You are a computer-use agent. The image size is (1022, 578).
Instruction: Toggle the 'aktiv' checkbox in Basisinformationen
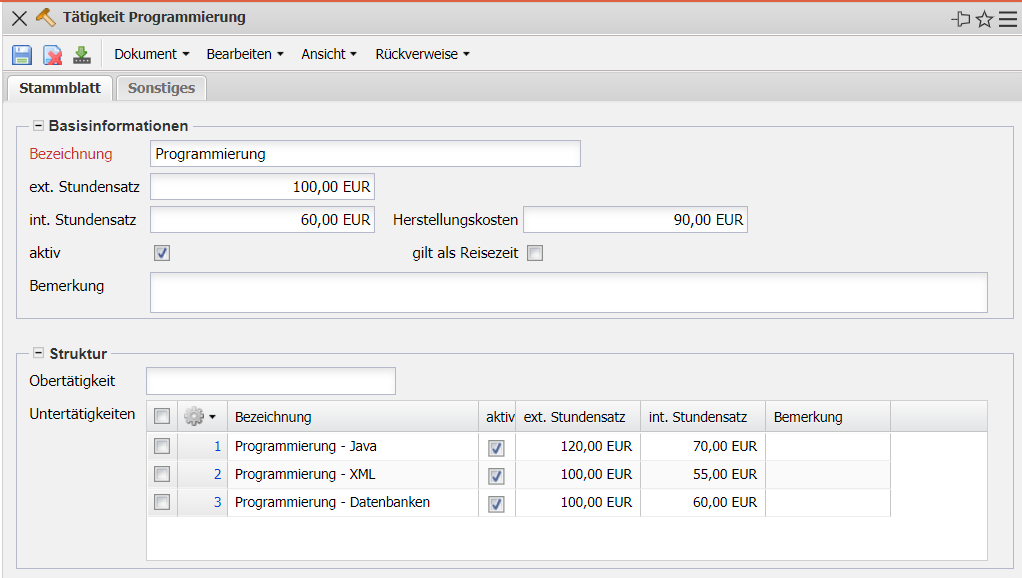coord(162,254)
